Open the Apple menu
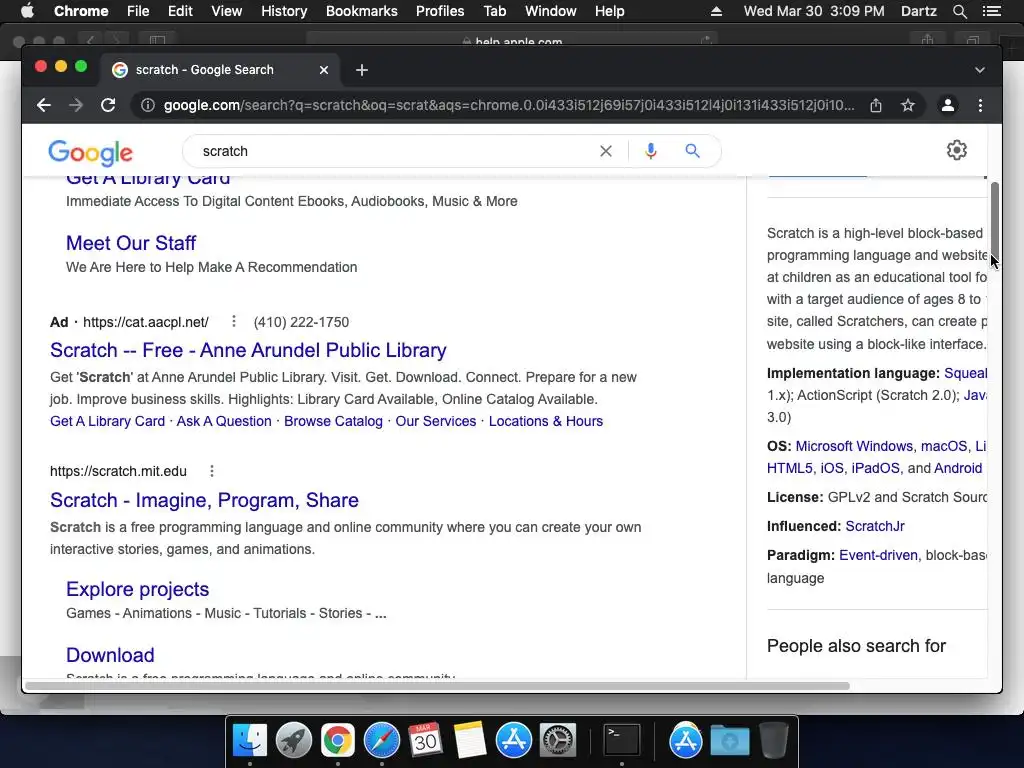1024x768 pixels. click(27, 11)
